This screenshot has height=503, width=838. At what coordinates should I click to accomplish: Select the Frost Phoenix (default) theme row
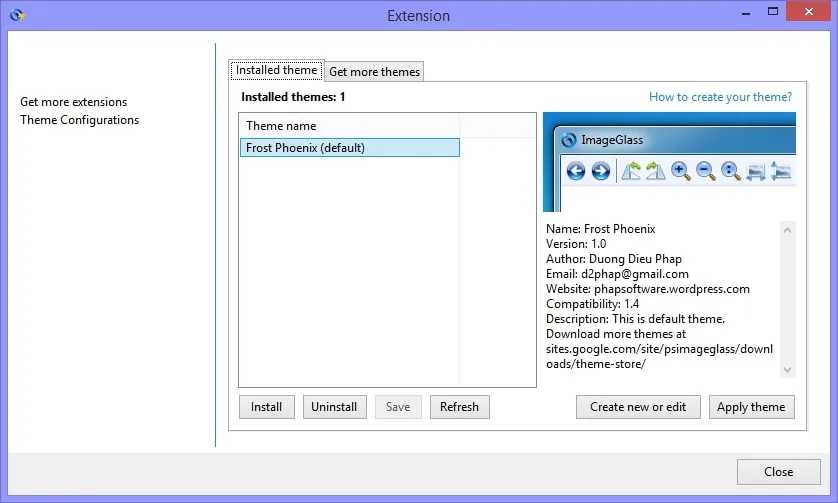pos(350,148)
